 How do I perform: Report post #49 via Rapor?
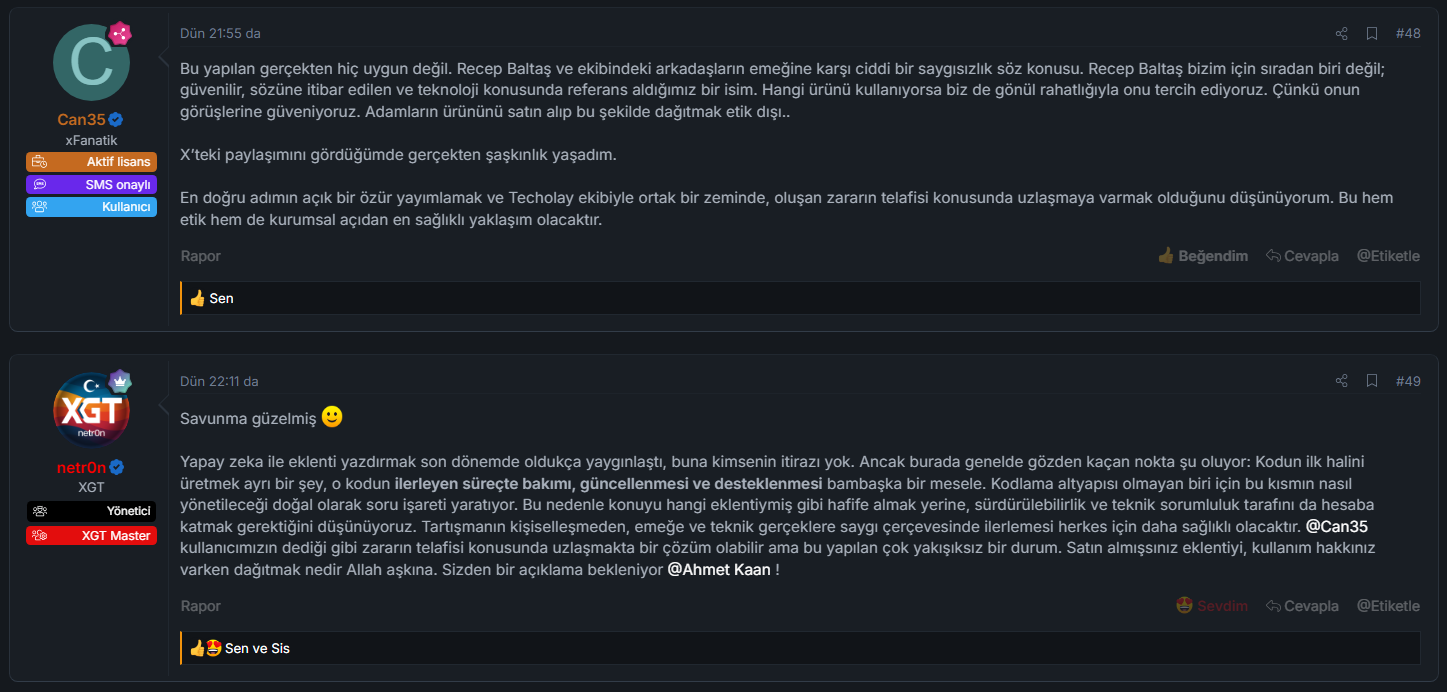pyautogui.click(x=201, y=606)
